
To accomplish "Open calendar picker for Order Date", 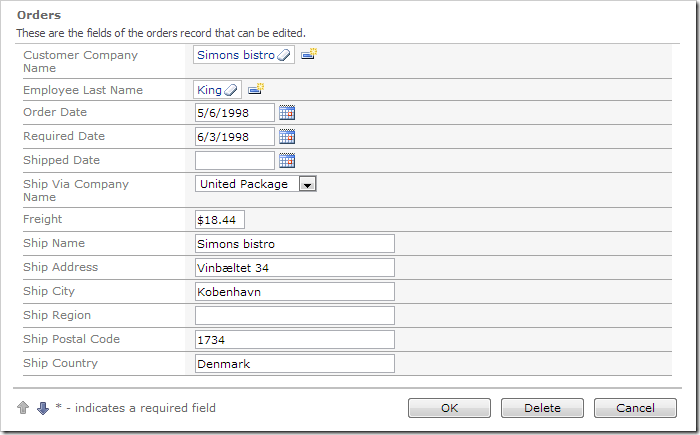I will (x=287, y=113).
